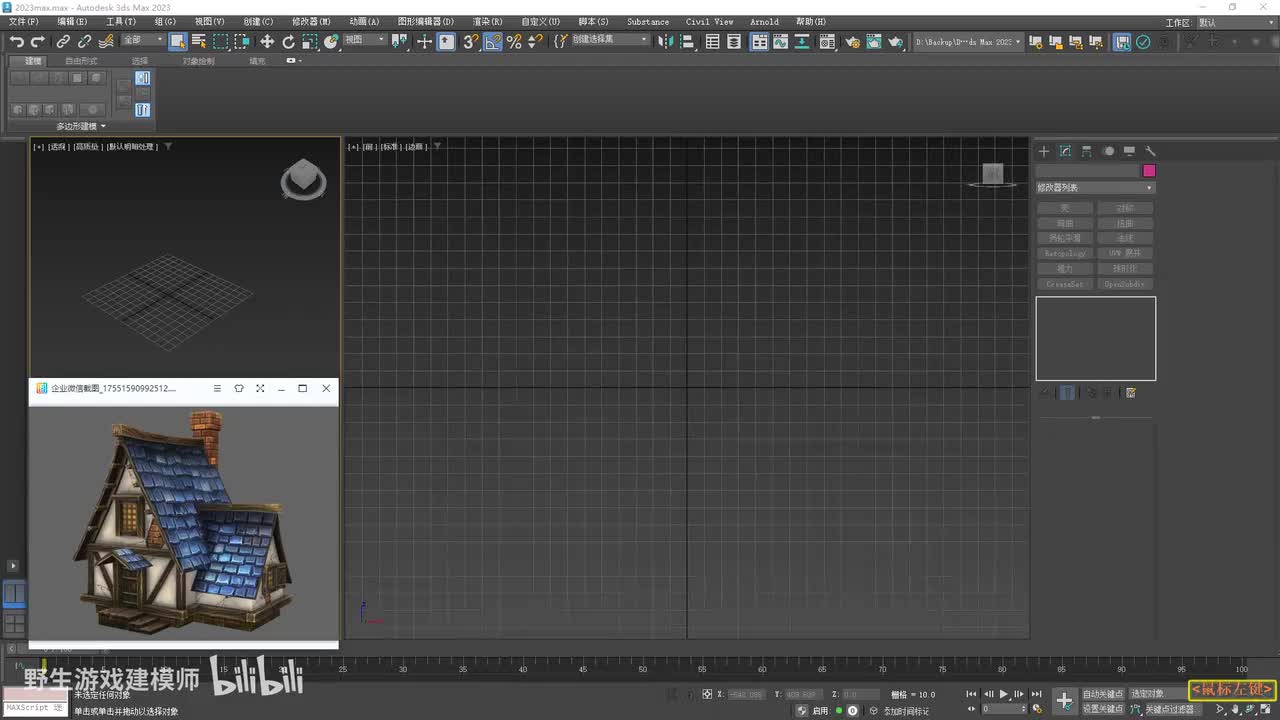Go to the animation start frame

pyautogui.click(x=971, y=694)
